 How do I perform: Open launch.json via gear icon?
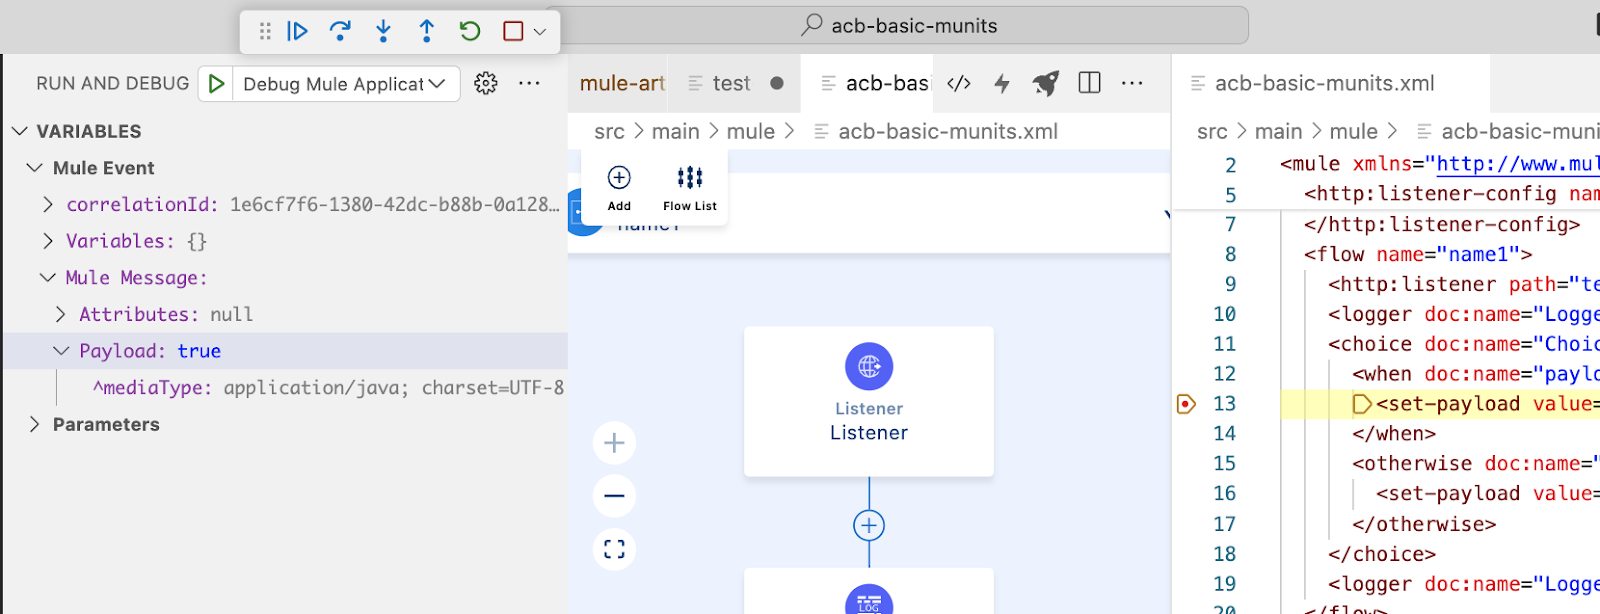pos(486,84)
